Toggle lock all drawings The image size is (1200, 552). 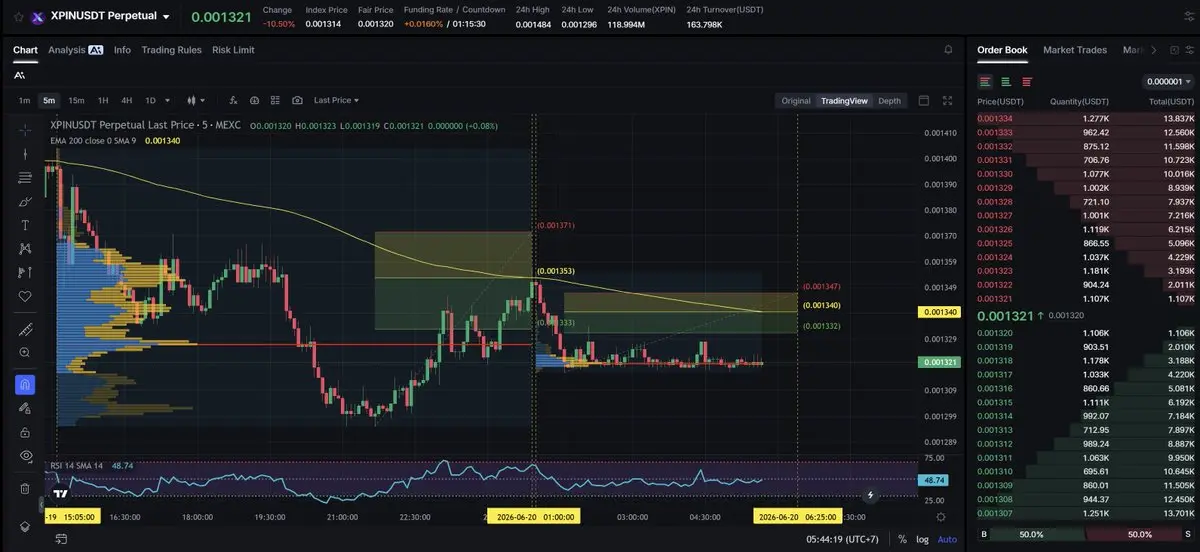click(25, 432)
